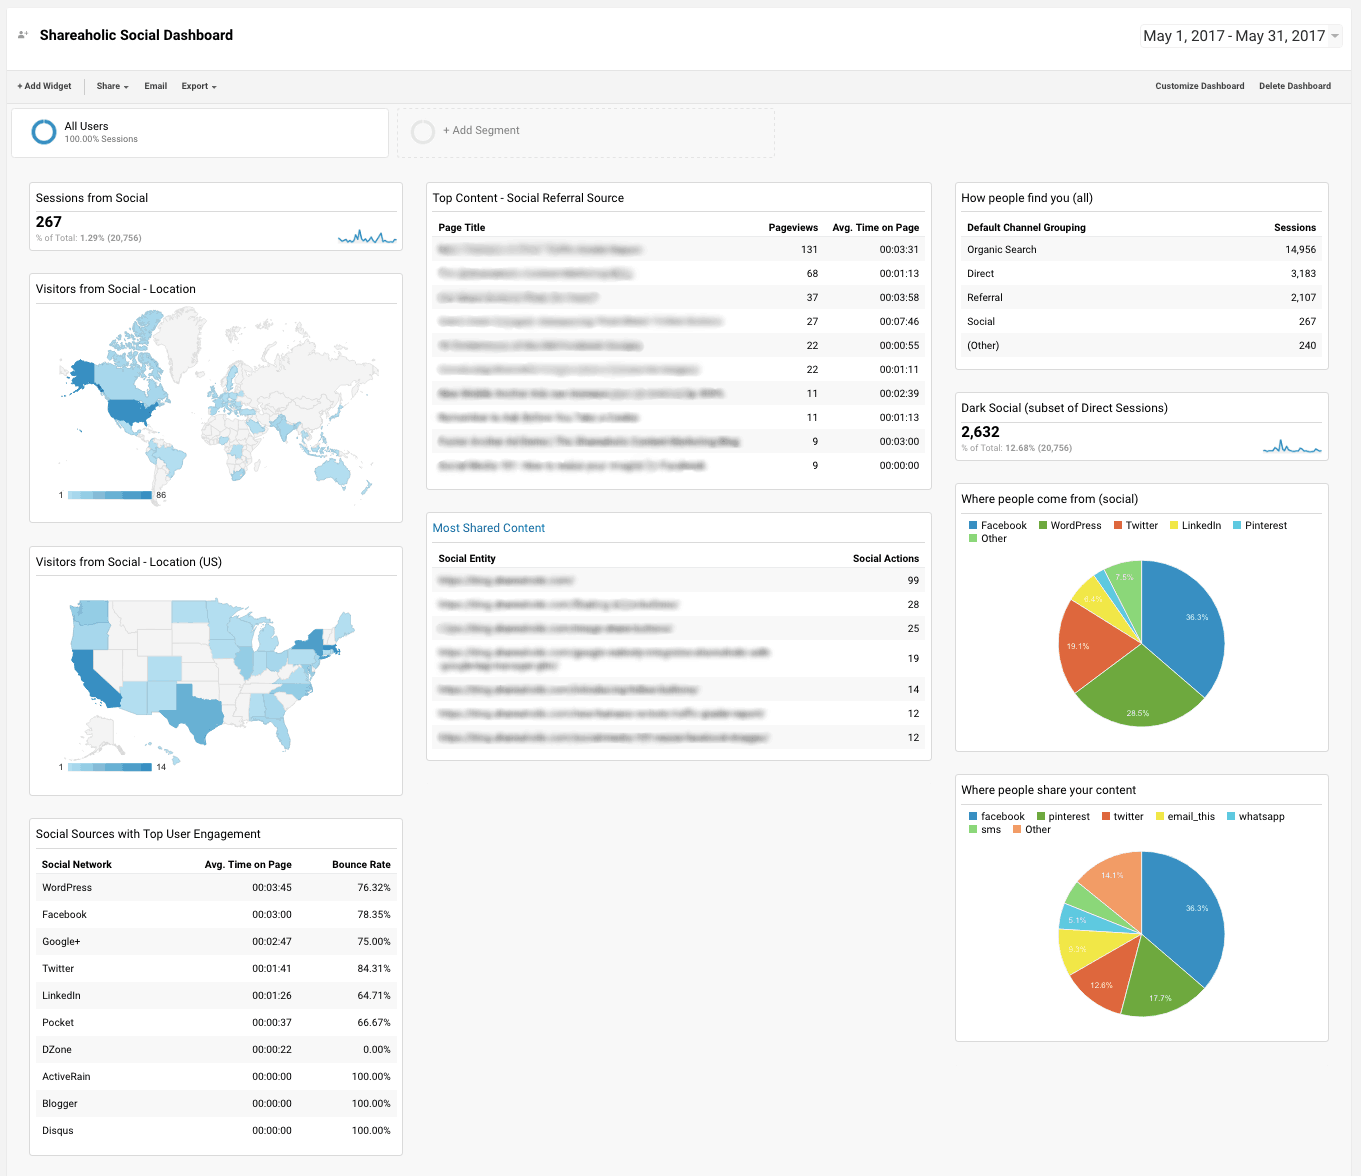Open the May 1 - May 31 date range selector

1239,35
